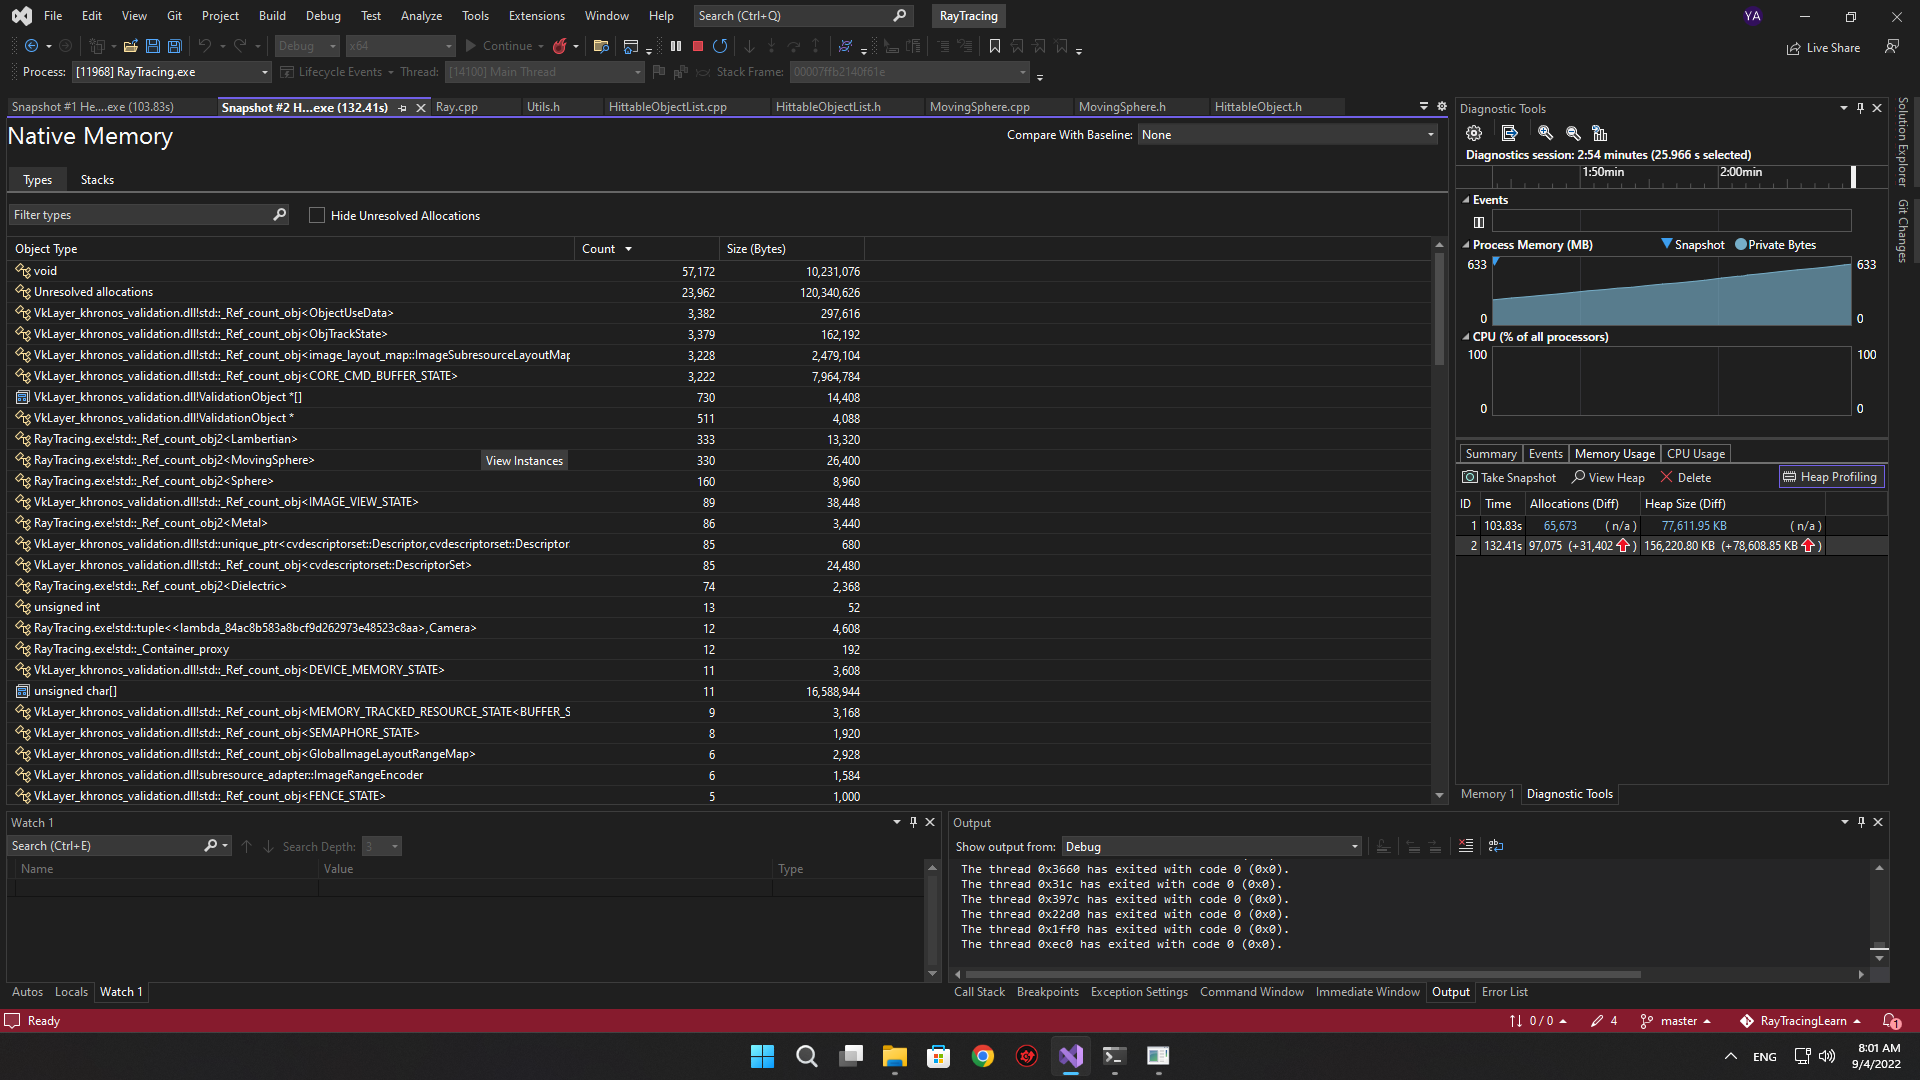Image resolution: width=1920 pixels, height=1080 pixels.
Task: Open the Debug menu
Action: click(x=323, y=16)
